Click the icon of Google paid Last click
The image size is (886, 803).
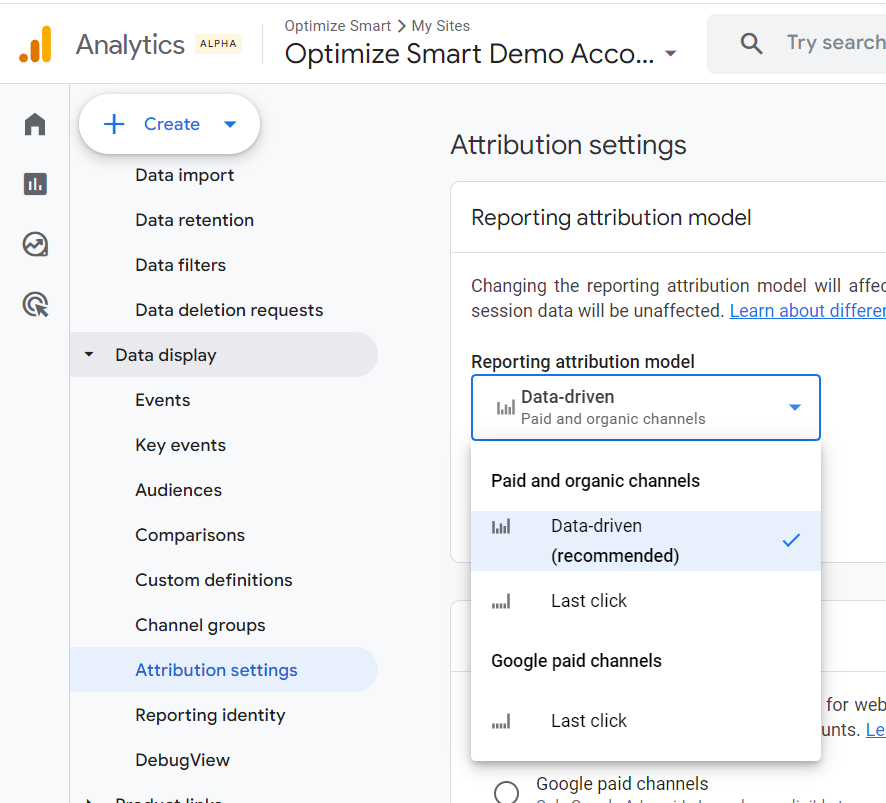501,721
